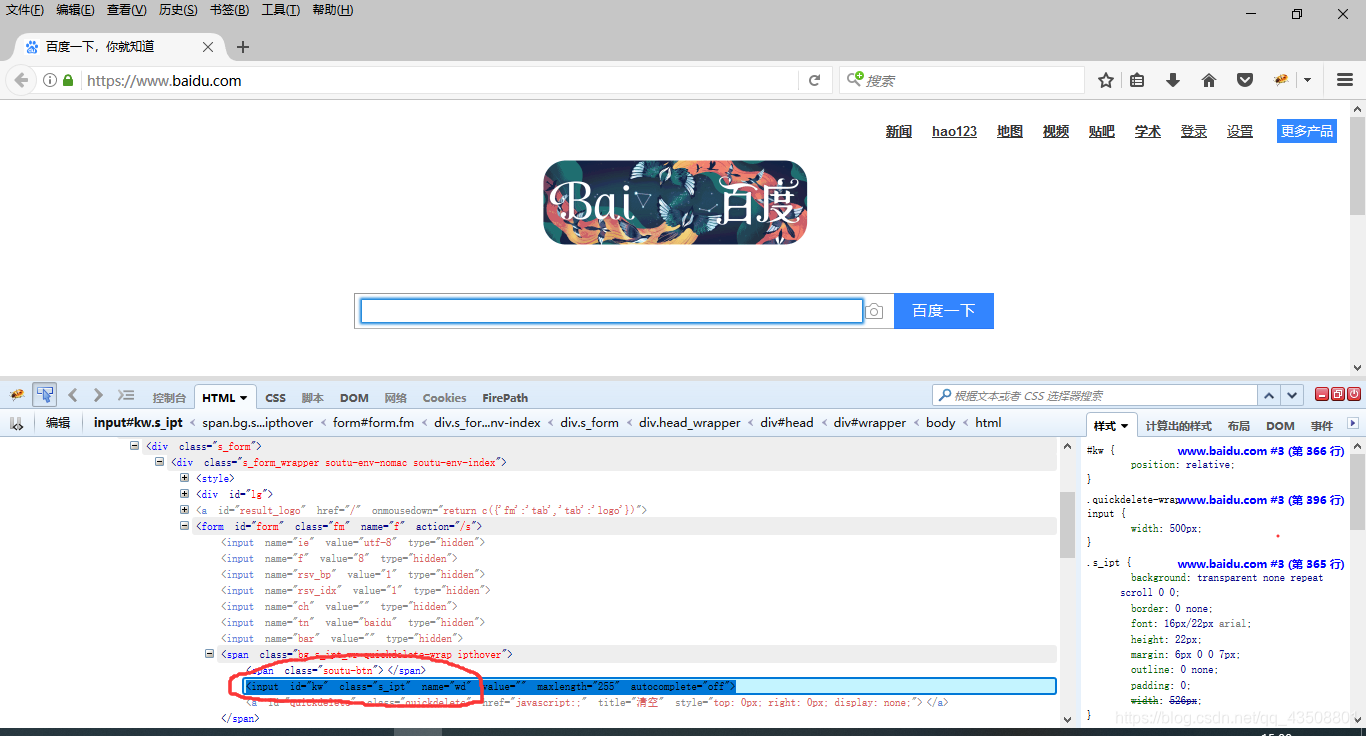Open dropdown arrow next to Firebug toolbar icon

(1307, 81)
